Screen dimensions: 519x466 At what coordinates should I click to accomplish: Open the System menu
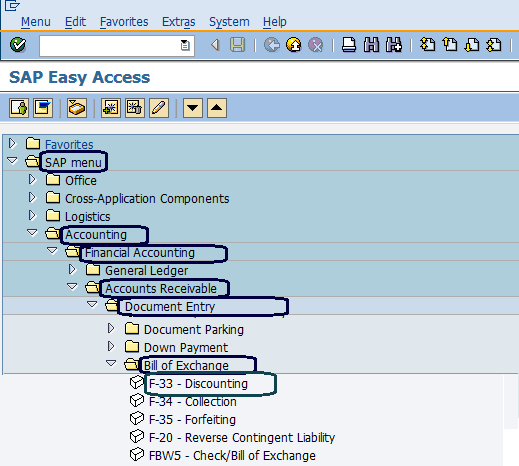click(229, 22)
